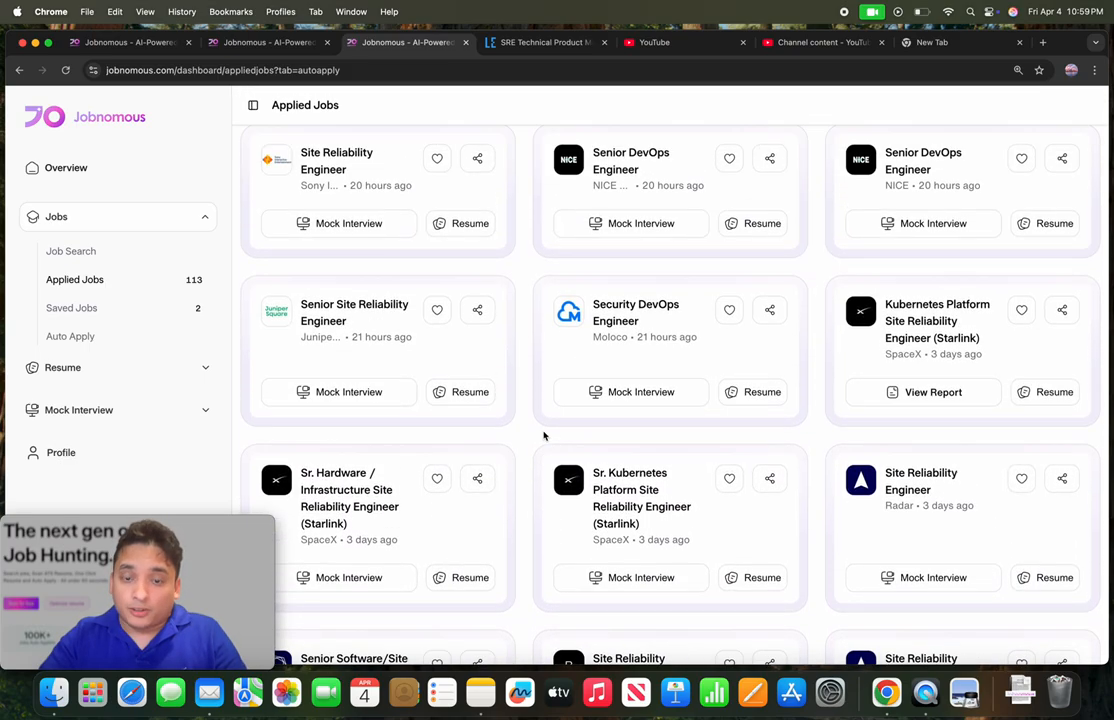Image resolution: width=1114 pixels, height=720 pixels.
Task: Reload the page
Action: [x=65, y=70]
